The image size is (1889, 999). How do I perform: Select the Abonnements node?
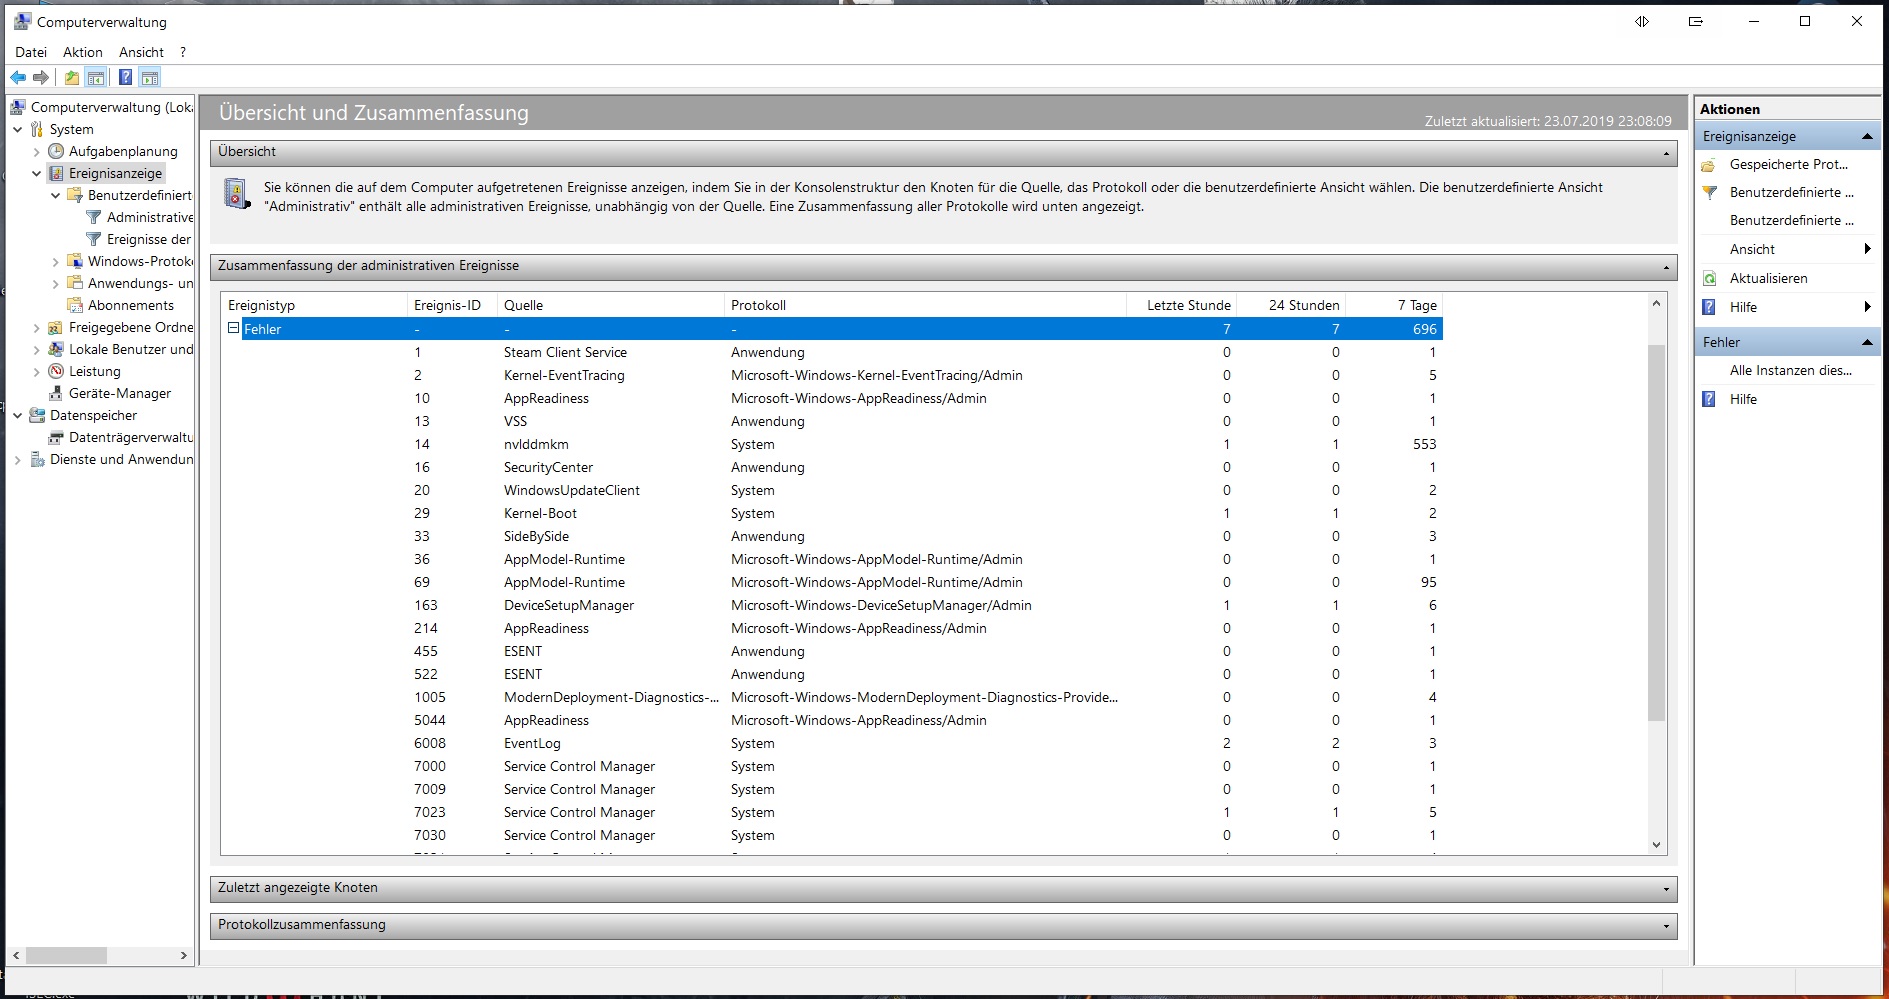pyautogui.click(x=120, y=305)
